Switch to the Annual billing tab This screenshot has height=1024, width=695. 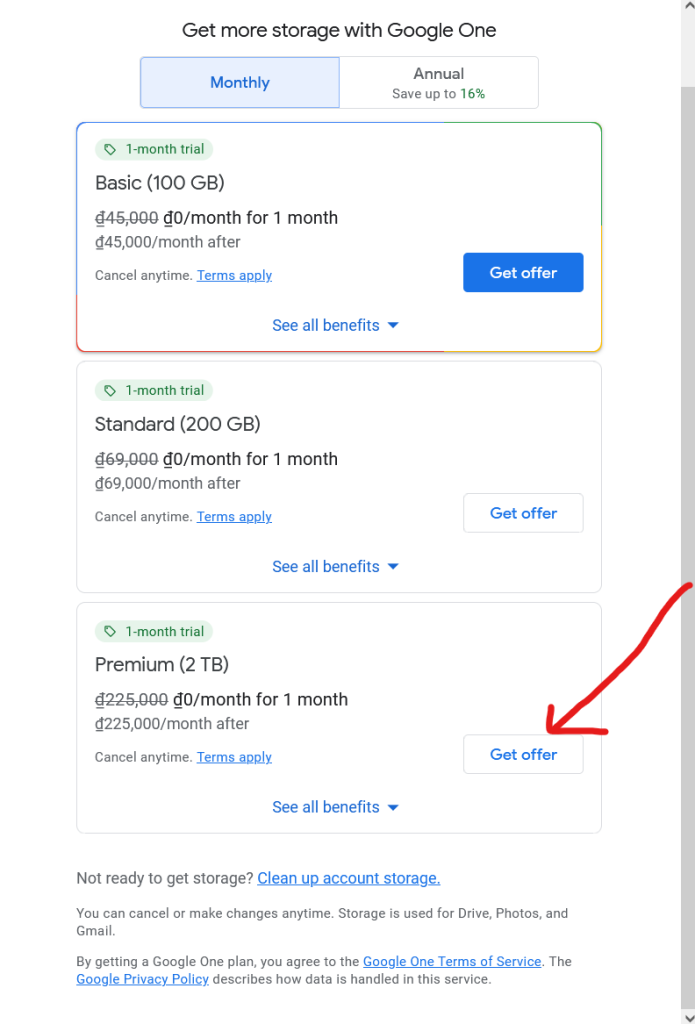click(438, 82)
